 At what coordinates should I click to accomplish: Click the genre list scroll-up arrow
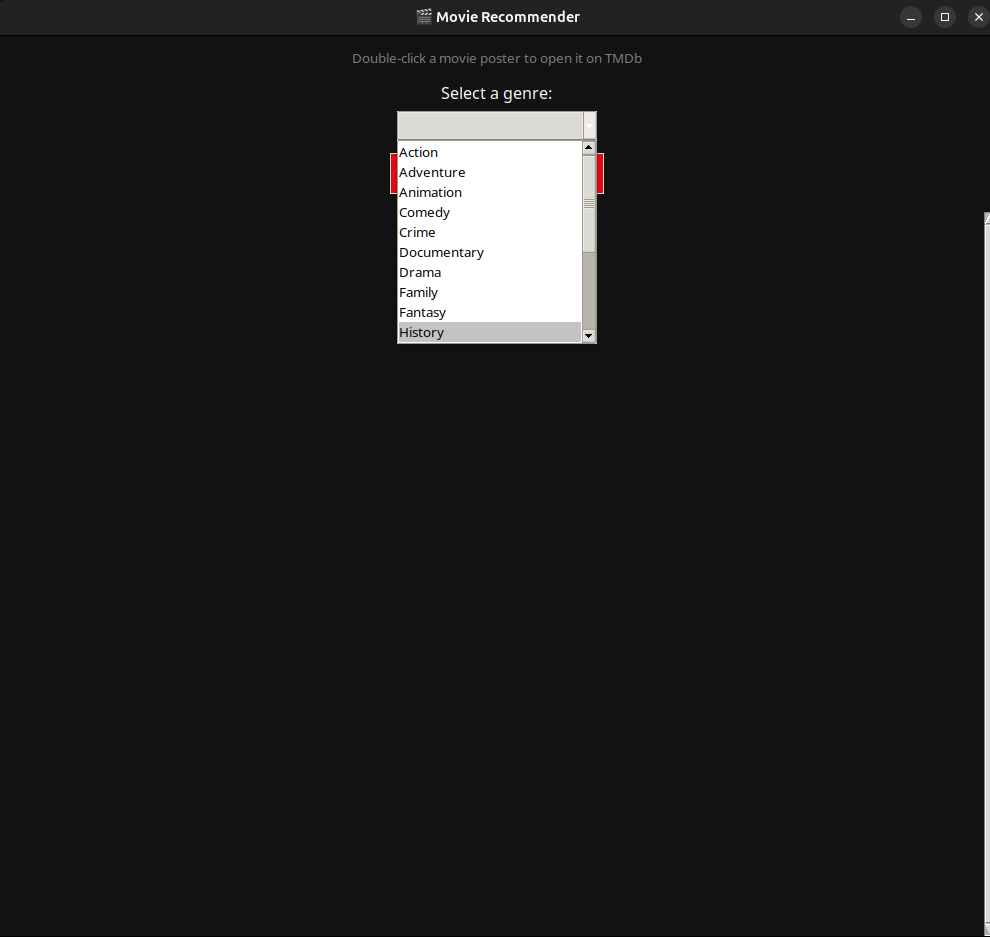tap(588, 148)
